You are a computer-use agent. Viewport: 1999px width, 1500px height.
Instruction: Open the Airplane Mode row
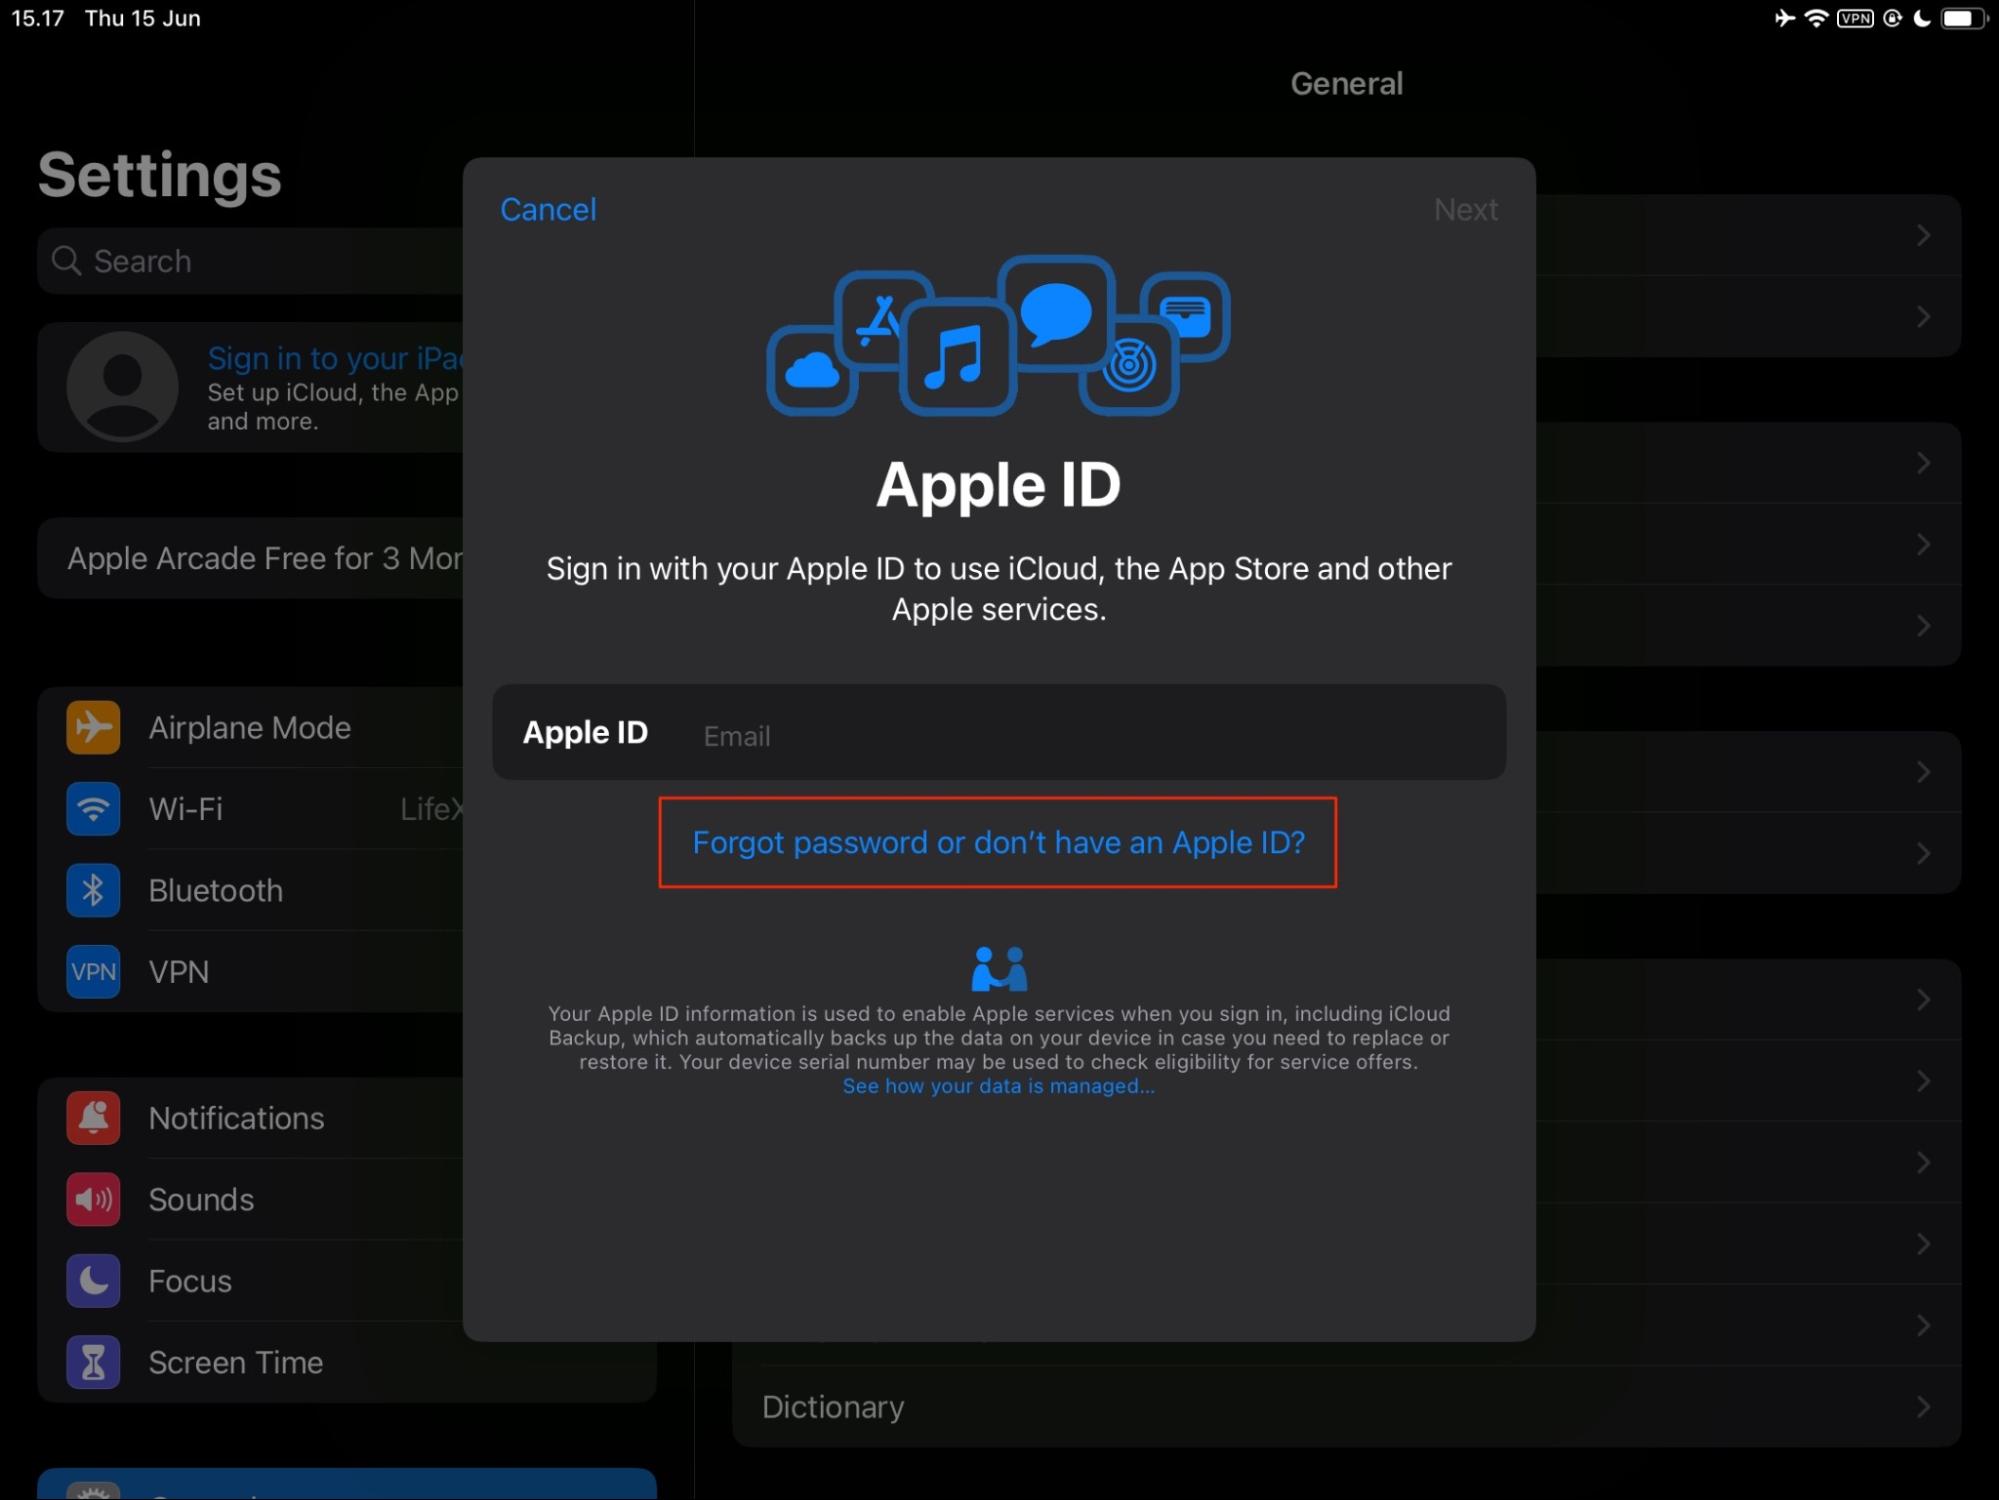coord(250,727)
